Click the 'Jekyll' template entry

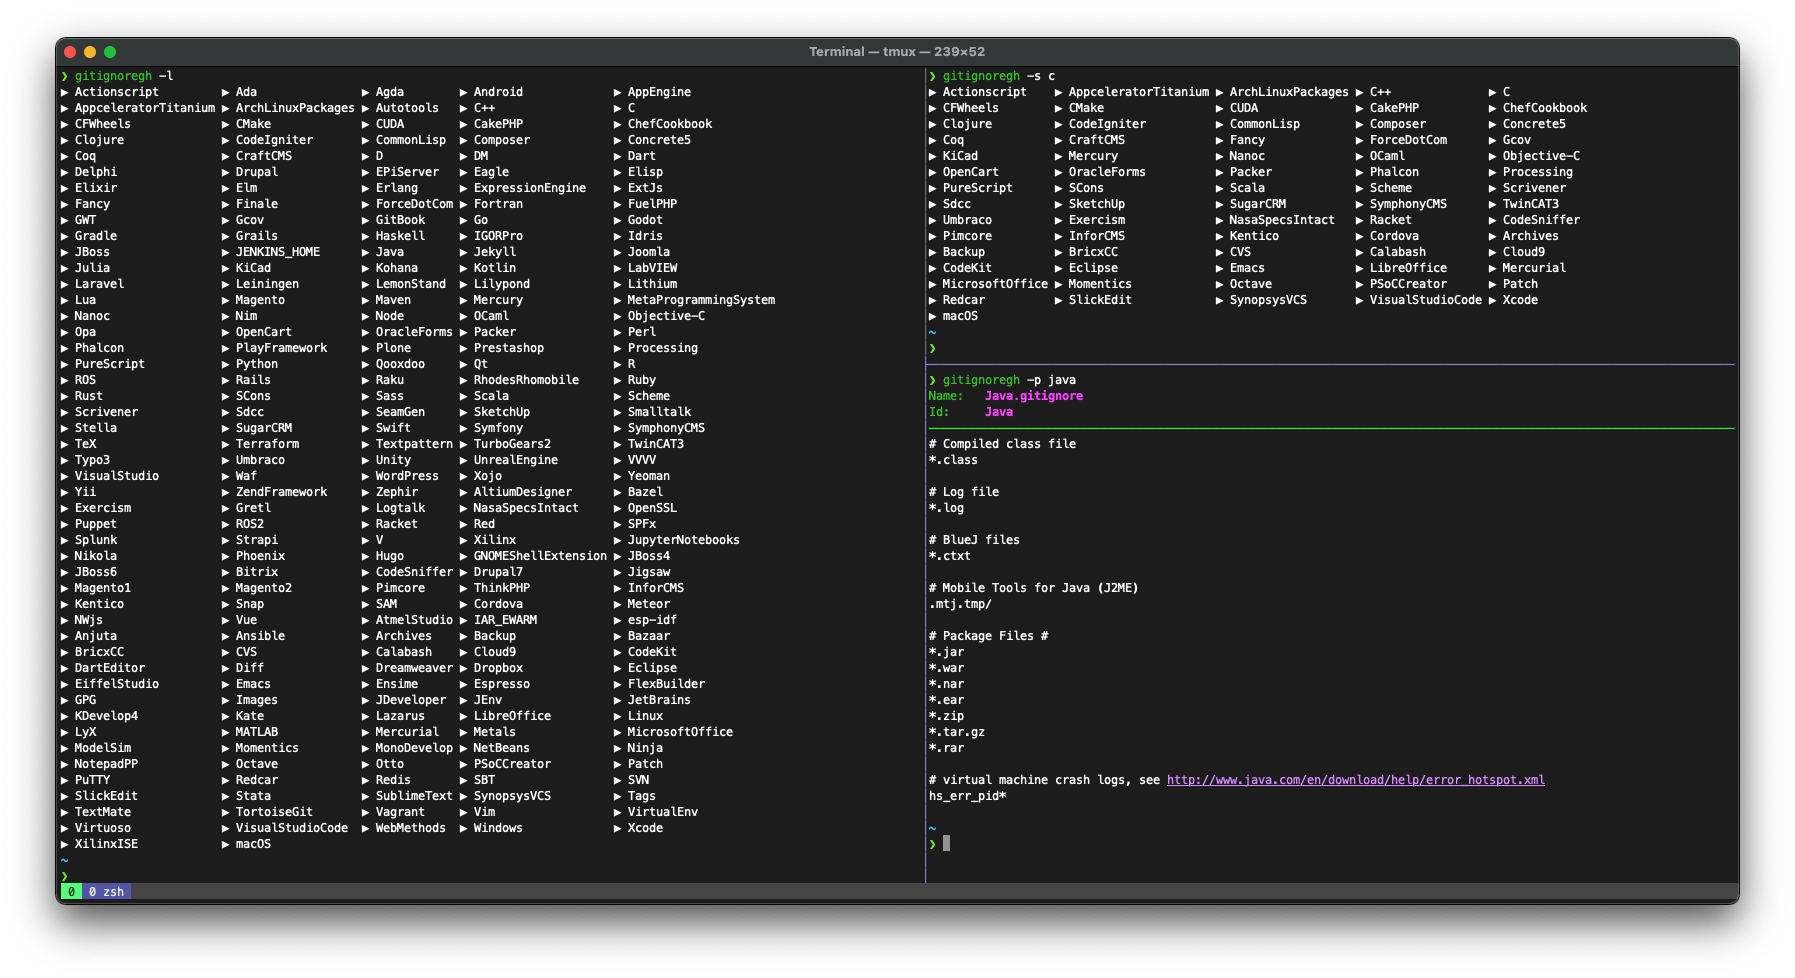(x=495, y=252)
